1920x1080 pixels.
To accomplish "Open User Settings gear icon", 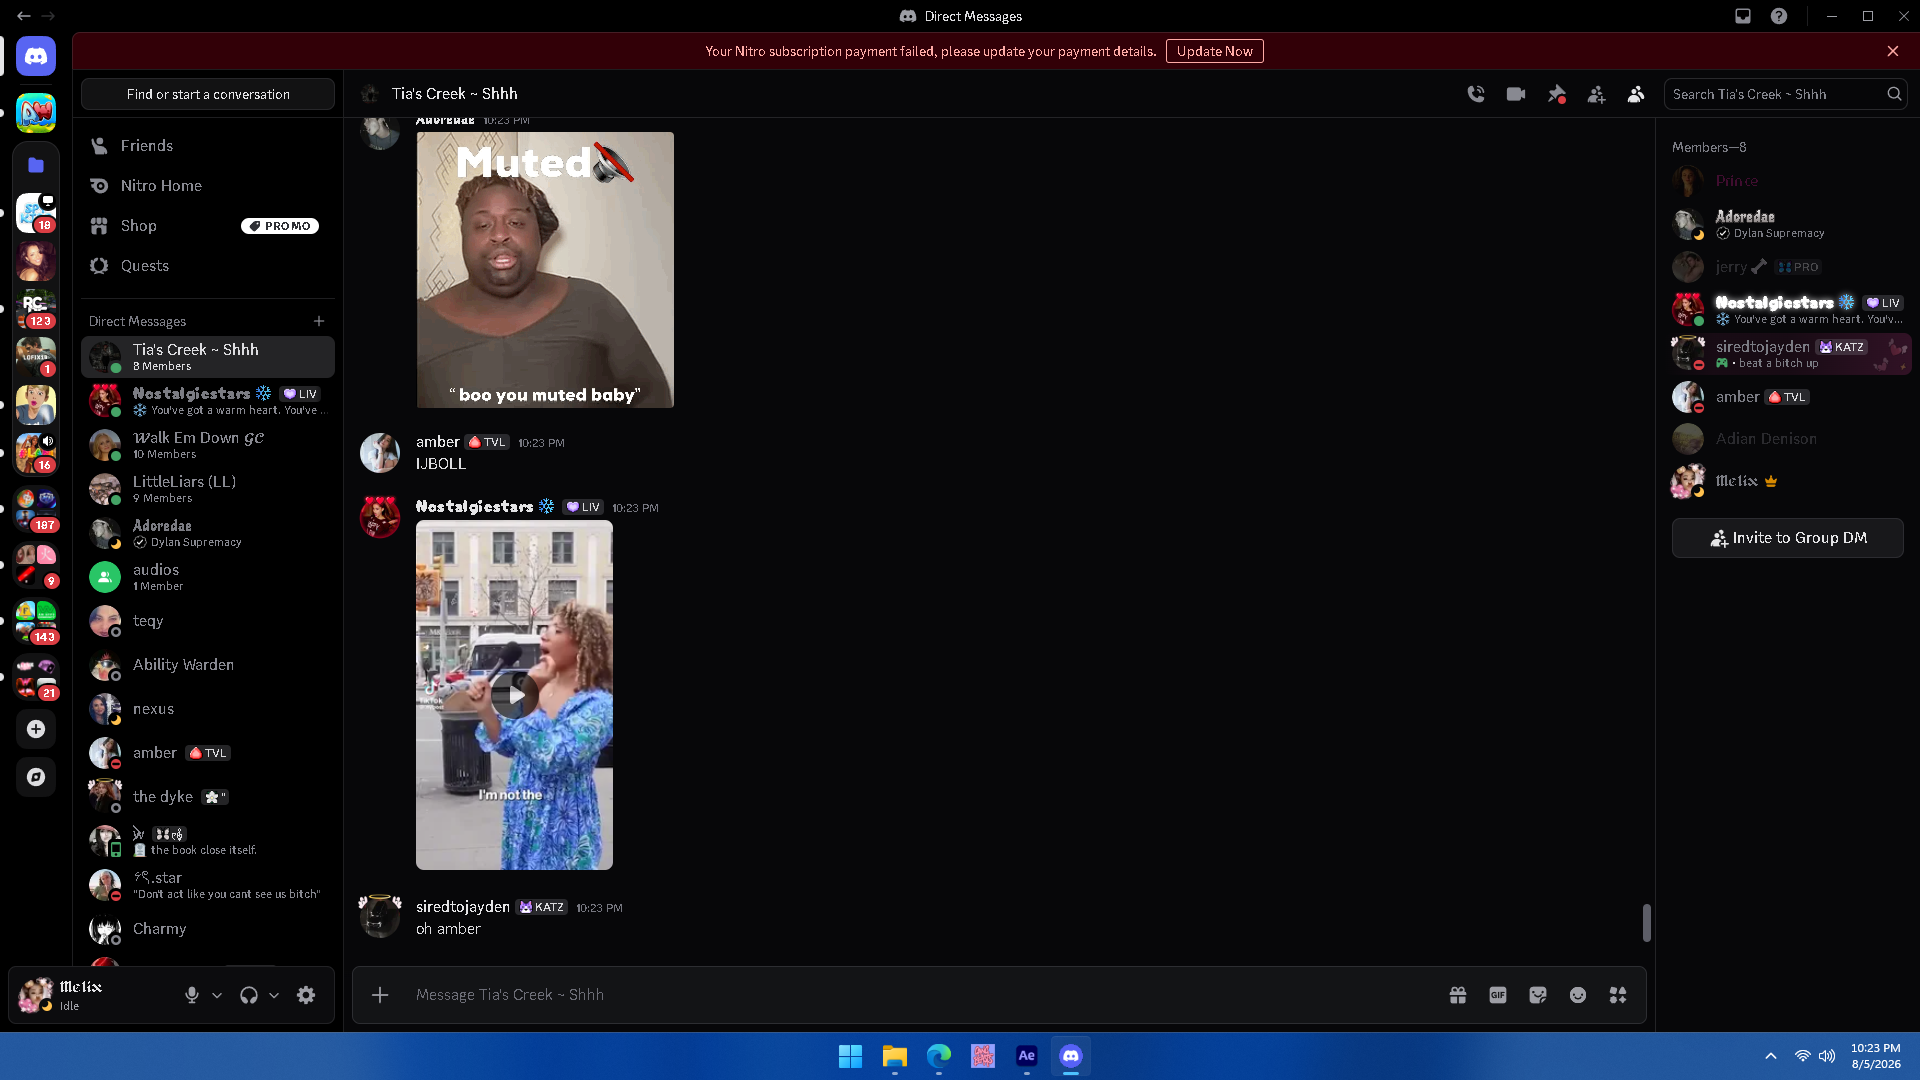I will coord(306,995).
